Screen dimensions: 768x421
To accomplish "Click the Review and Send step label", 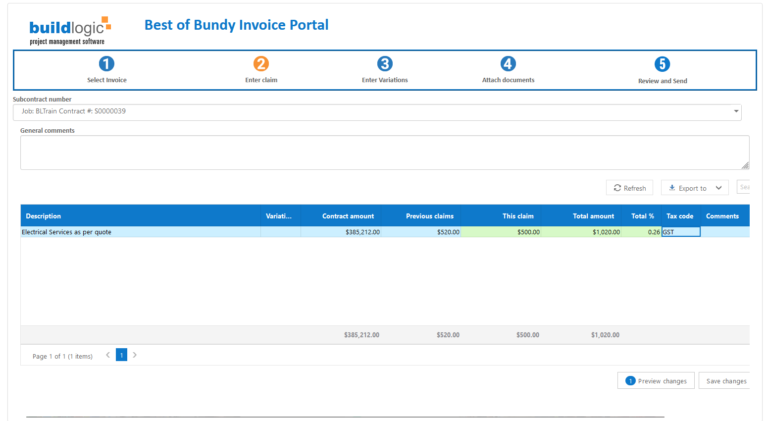I will 662,81.
